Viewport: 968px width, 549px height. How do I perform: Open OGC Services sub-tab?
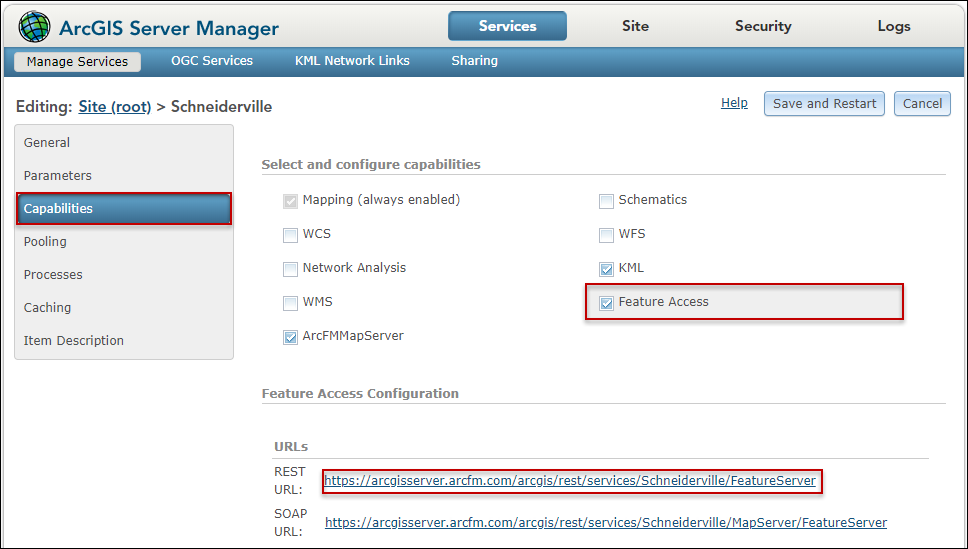pyautogui.click(x=212, y=61)
